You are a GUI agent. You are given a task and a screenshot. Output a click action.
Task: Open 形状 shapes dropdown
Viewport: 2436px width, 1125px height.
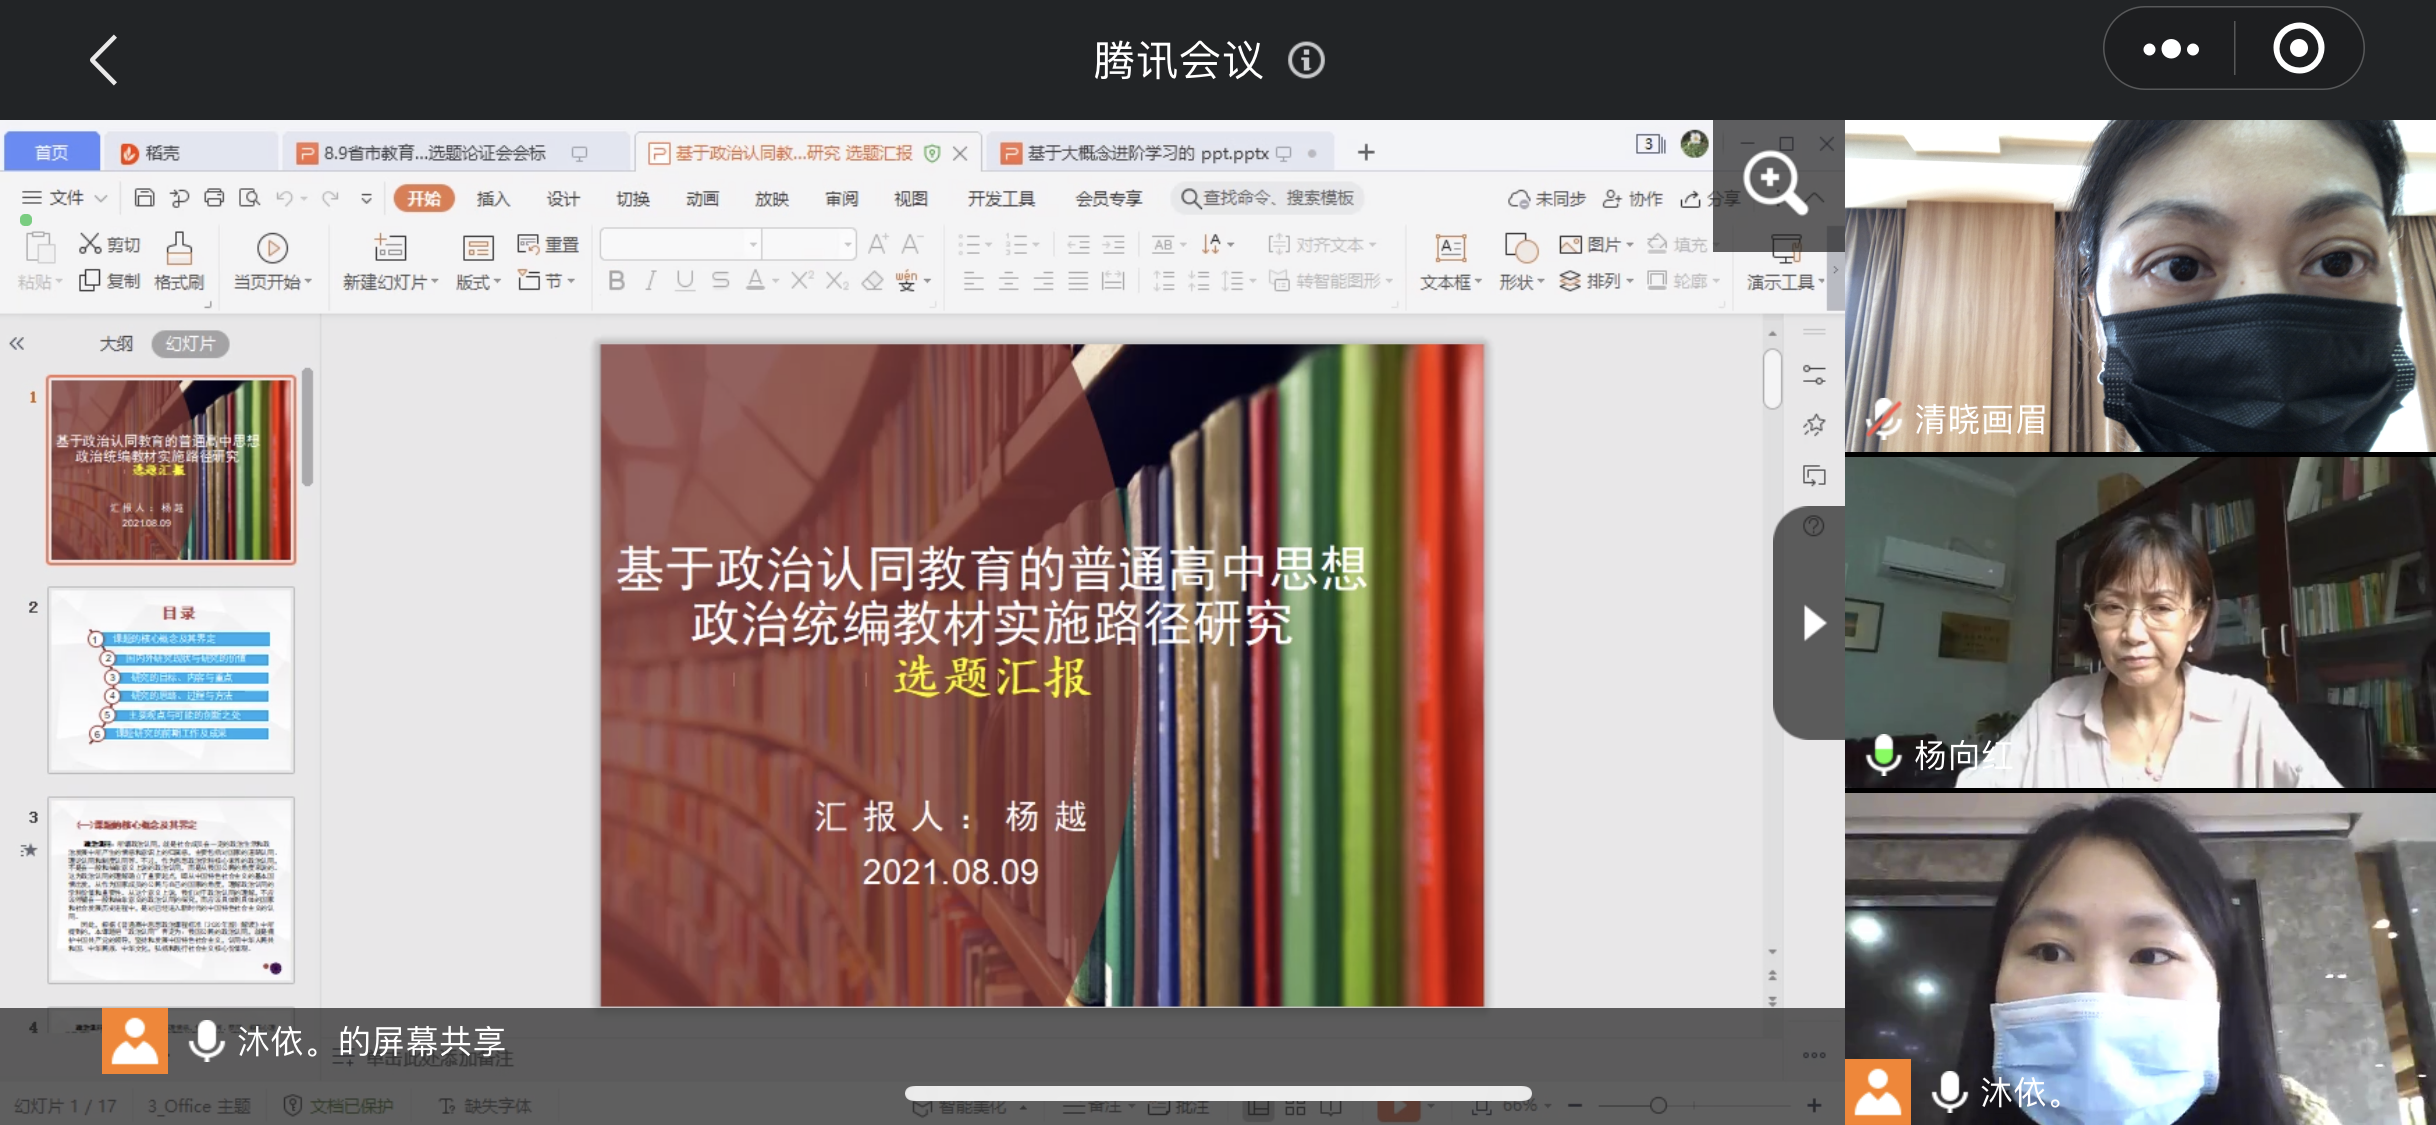coord(1521,262)
